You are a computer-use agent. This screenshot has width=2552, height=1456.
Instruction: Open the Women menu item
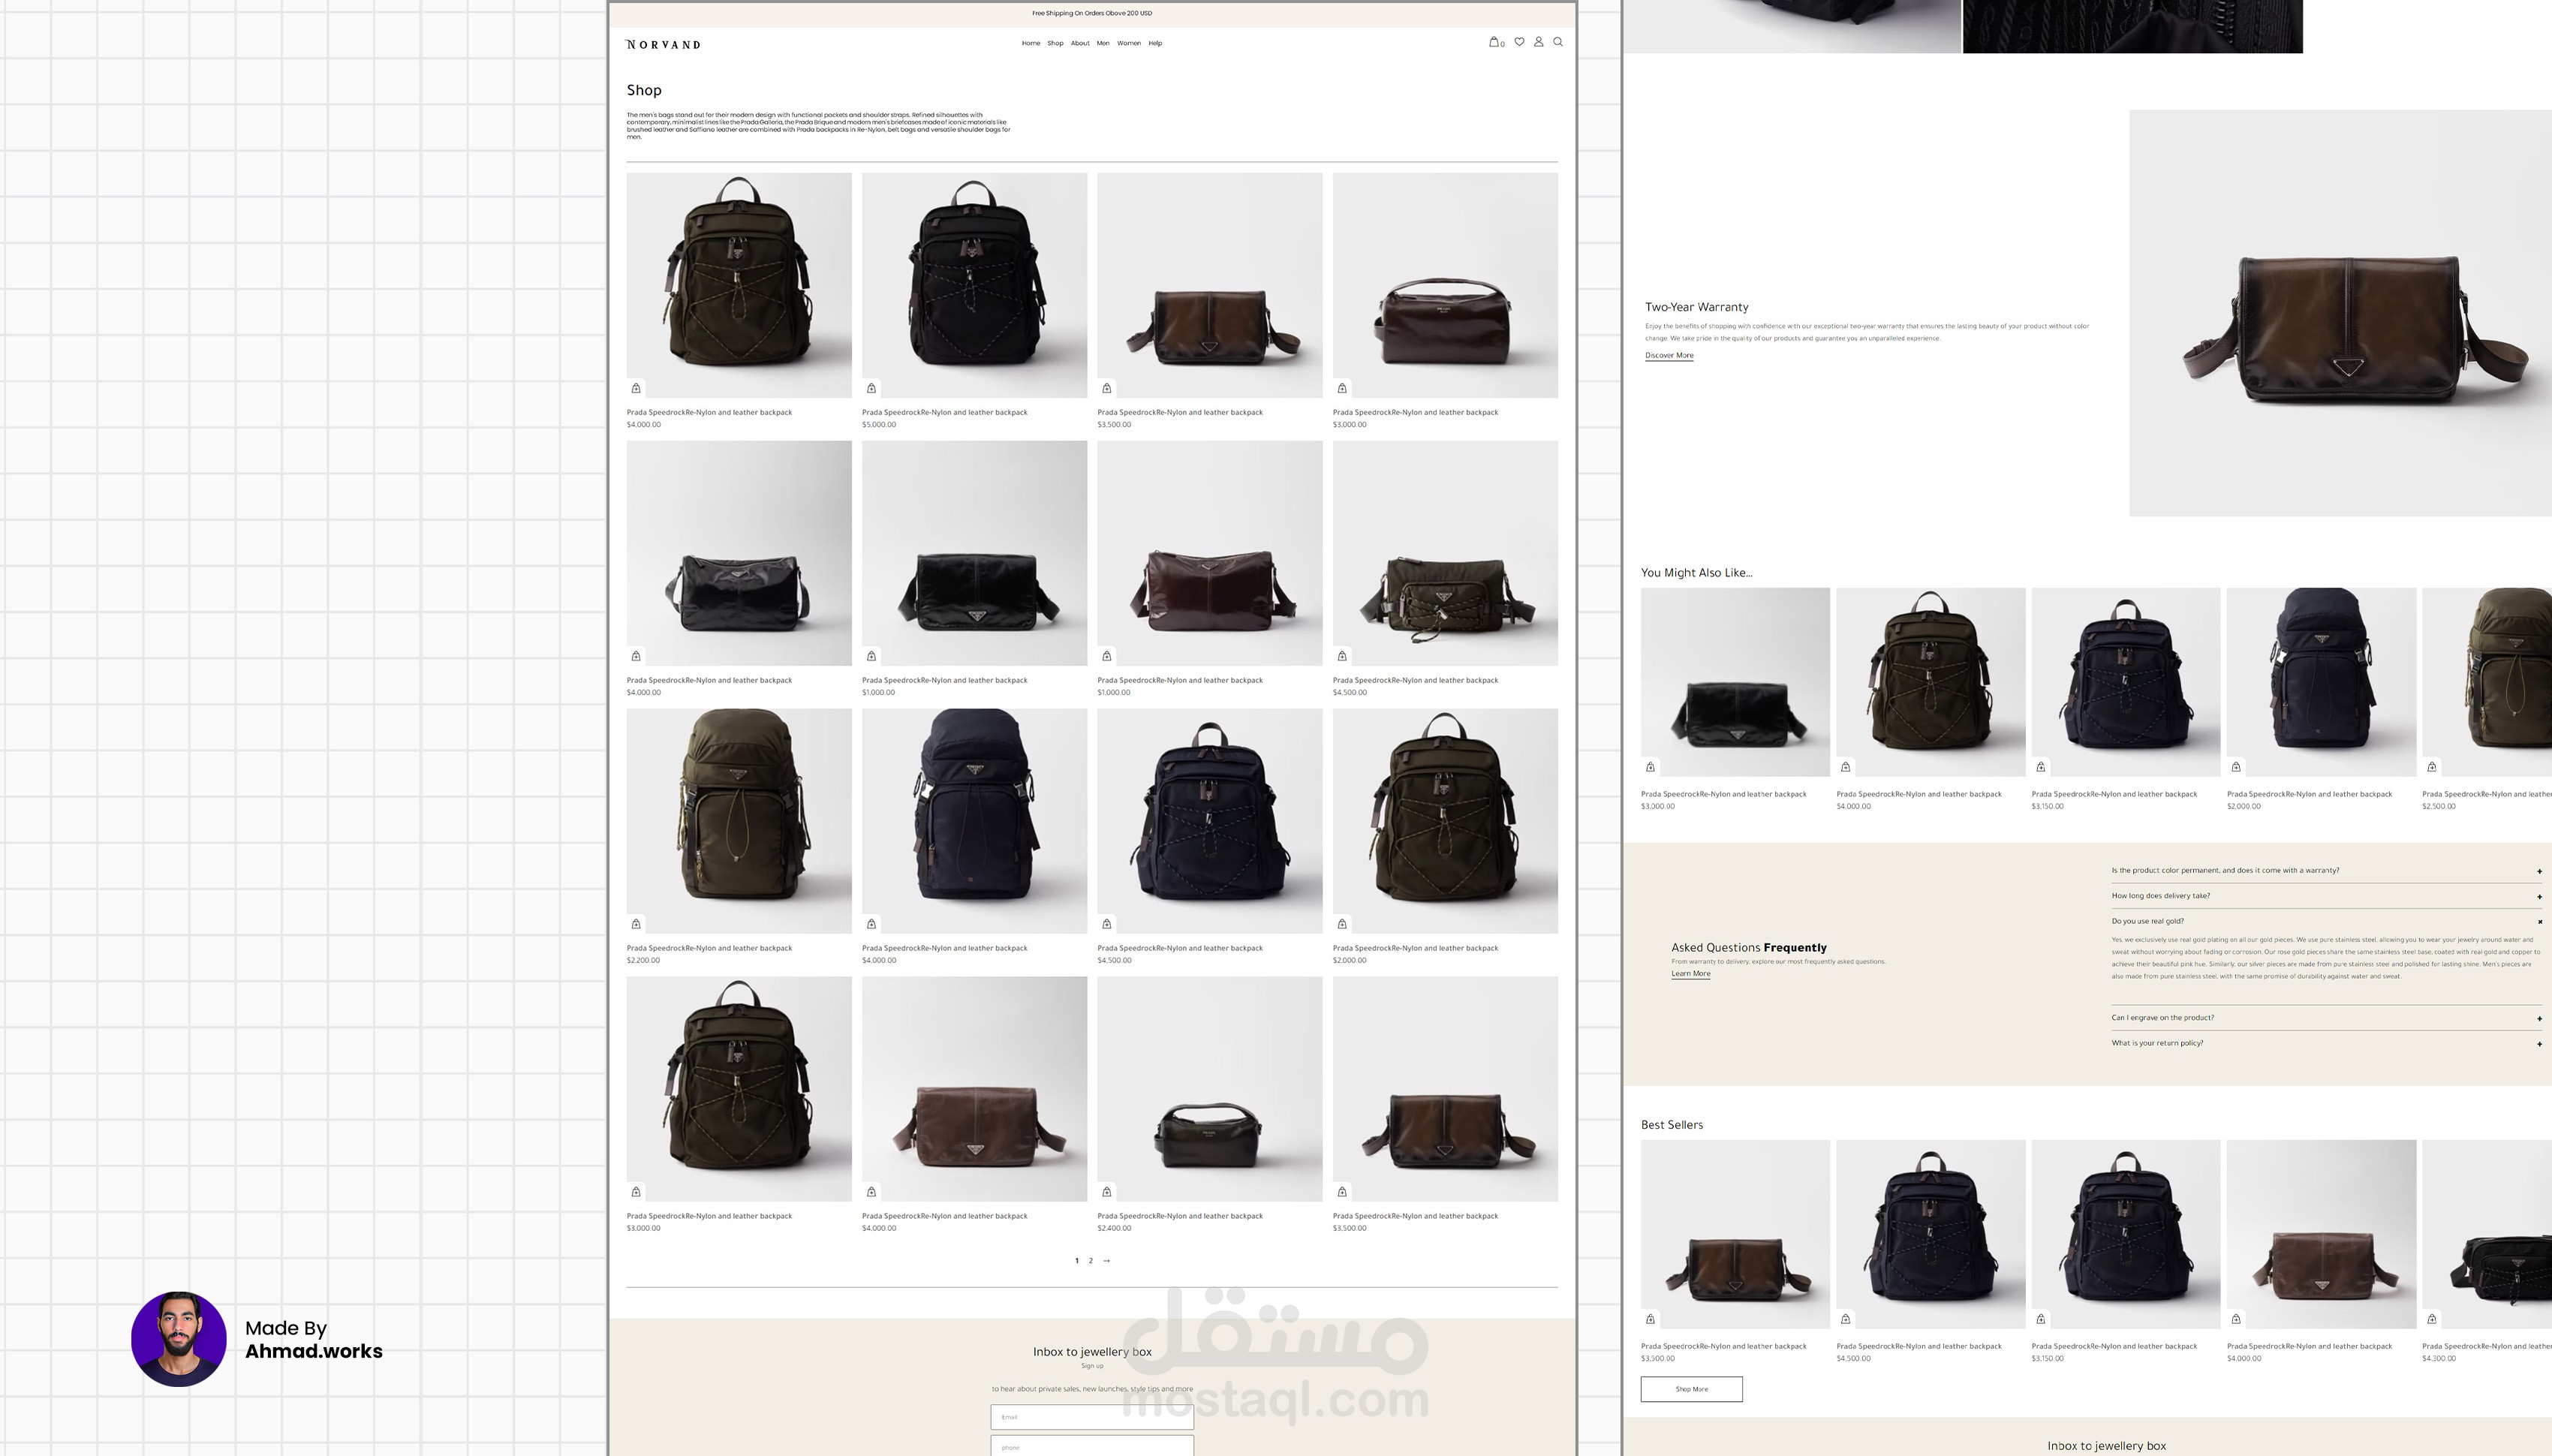point(1129,43)
